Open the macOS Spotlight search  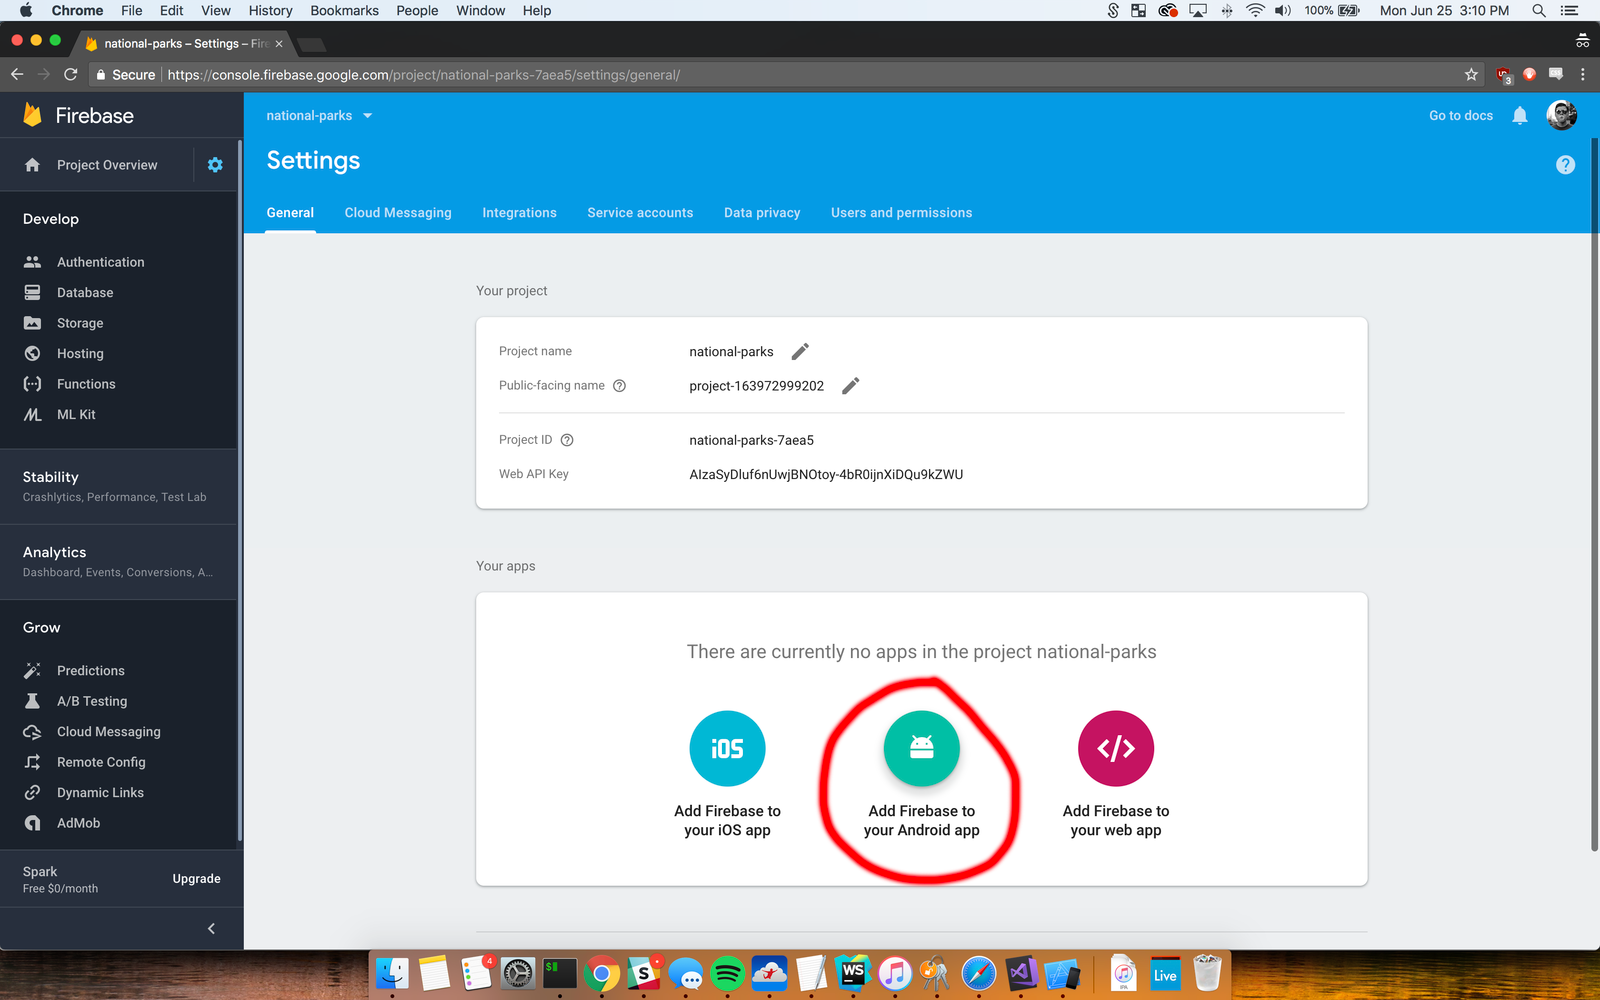click(1539, 10)
